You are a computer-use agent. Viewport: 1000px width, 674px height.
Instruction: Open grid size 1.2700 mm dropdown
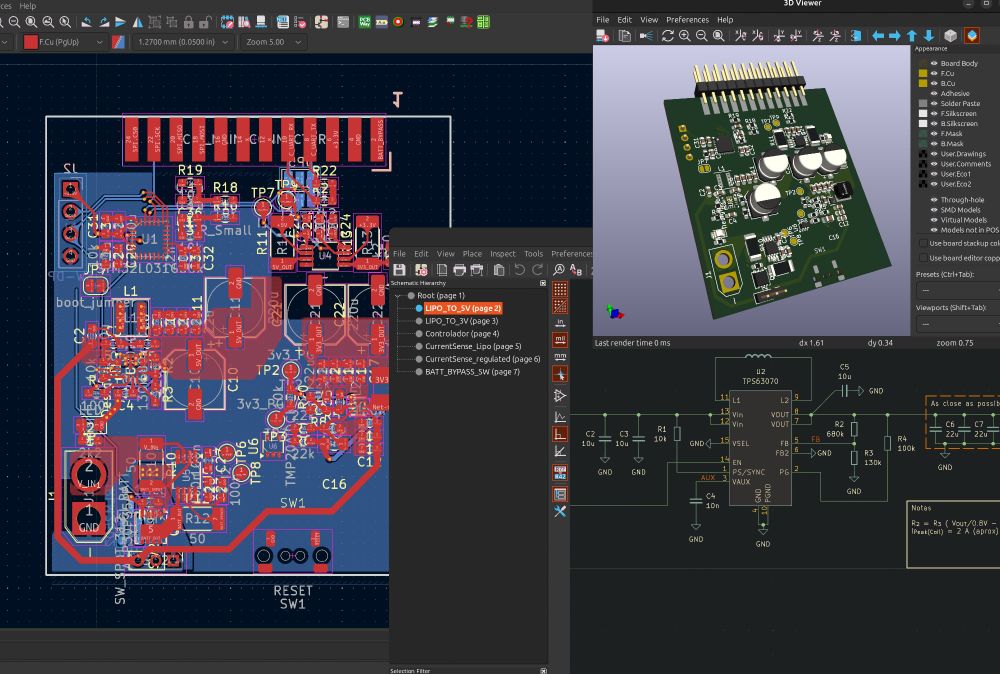tap(182, 42)
